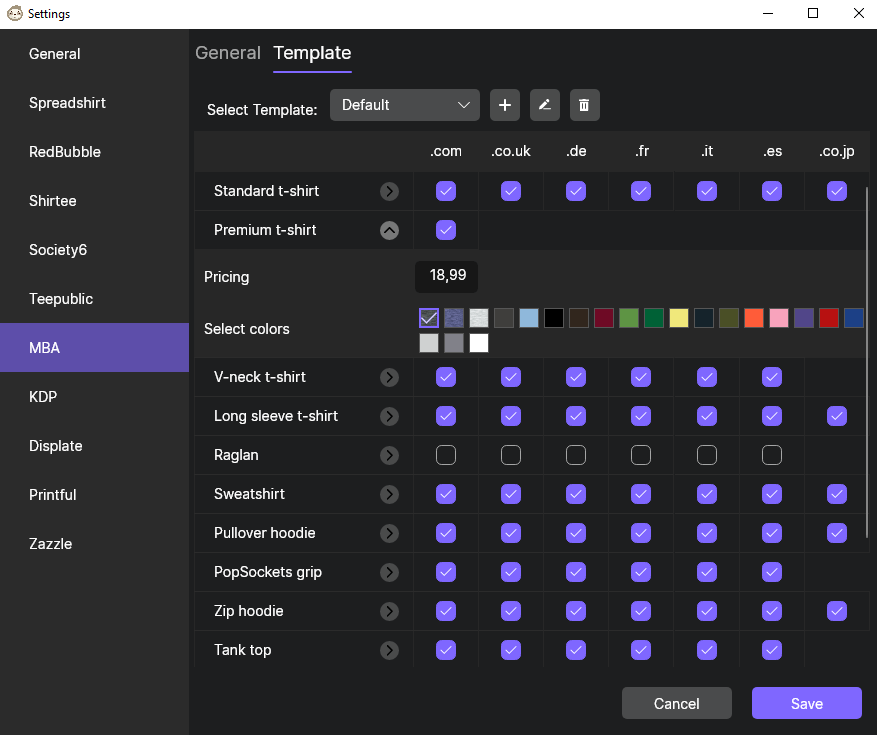Select the pink color swatch
877x735 pixels.
[x=779, y=318]
